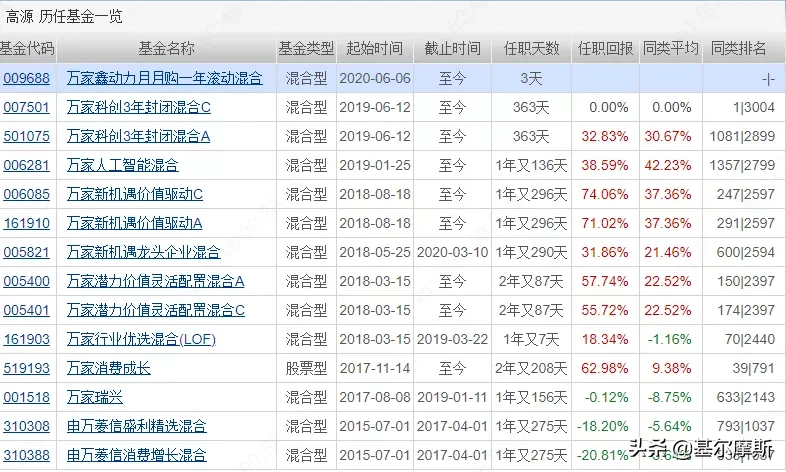The width and height of the screenshot is (786, 472).
Task: Open fund code link 501075
Action: pyautogui.click(x=27, y=136)
